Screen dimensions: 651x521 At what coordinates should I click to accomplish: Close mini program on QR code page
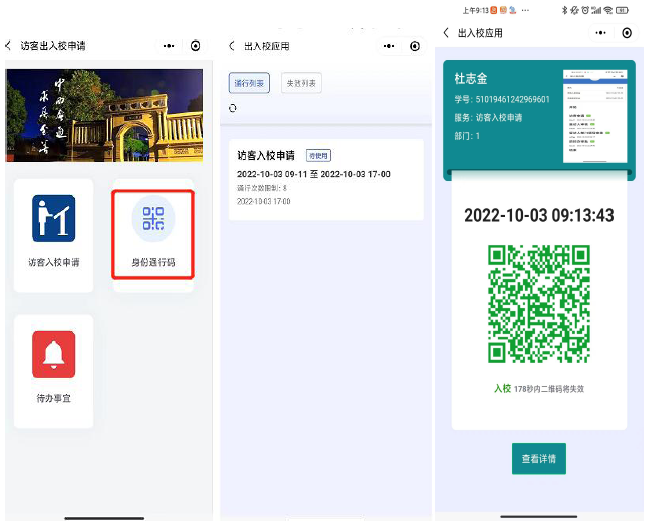pos(627,33)
